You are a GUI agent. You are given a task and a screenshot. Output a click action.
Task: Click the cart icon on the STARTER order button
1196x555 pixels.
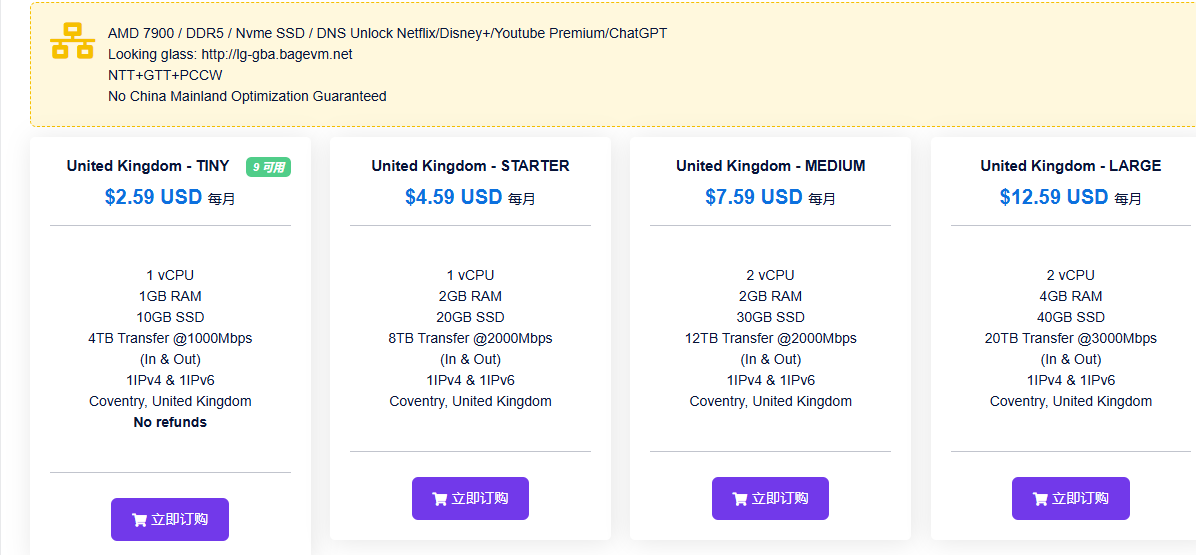click(x=440, y=499)
